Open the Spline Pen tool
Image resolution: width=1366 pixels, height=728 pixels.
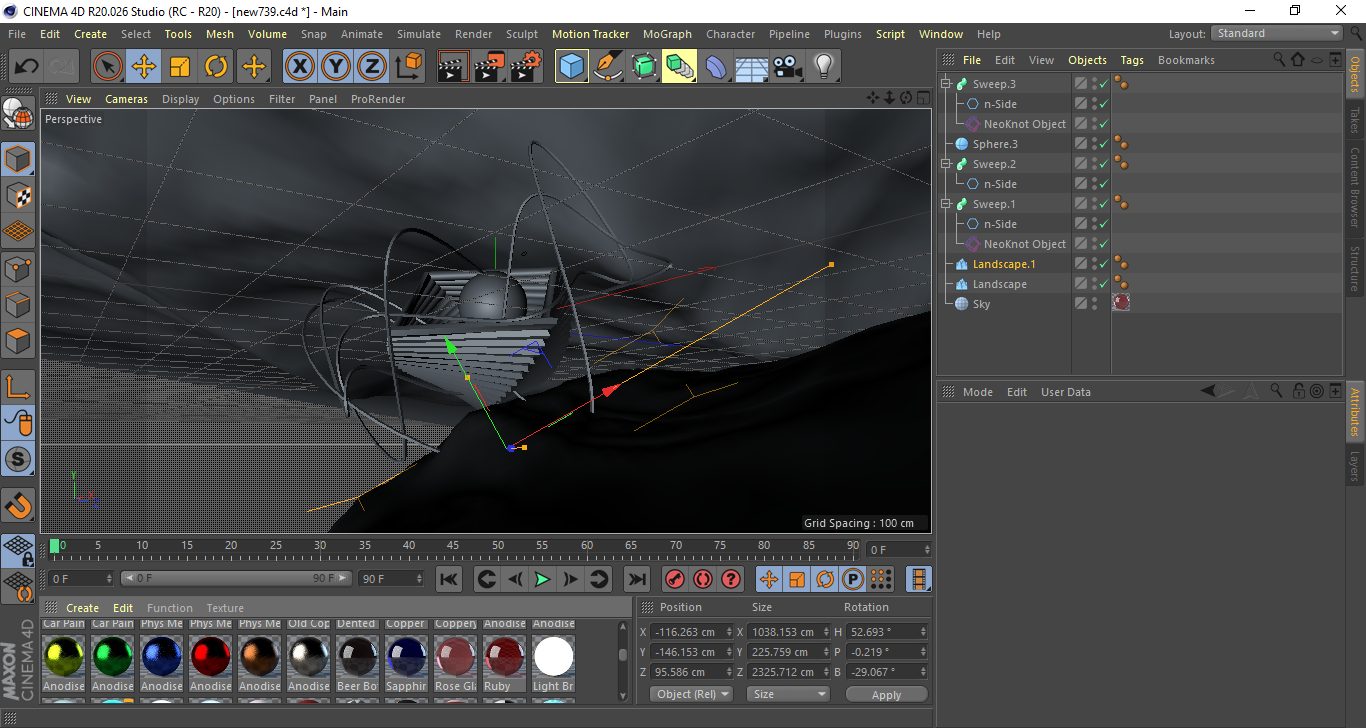[x=608, y=67]
